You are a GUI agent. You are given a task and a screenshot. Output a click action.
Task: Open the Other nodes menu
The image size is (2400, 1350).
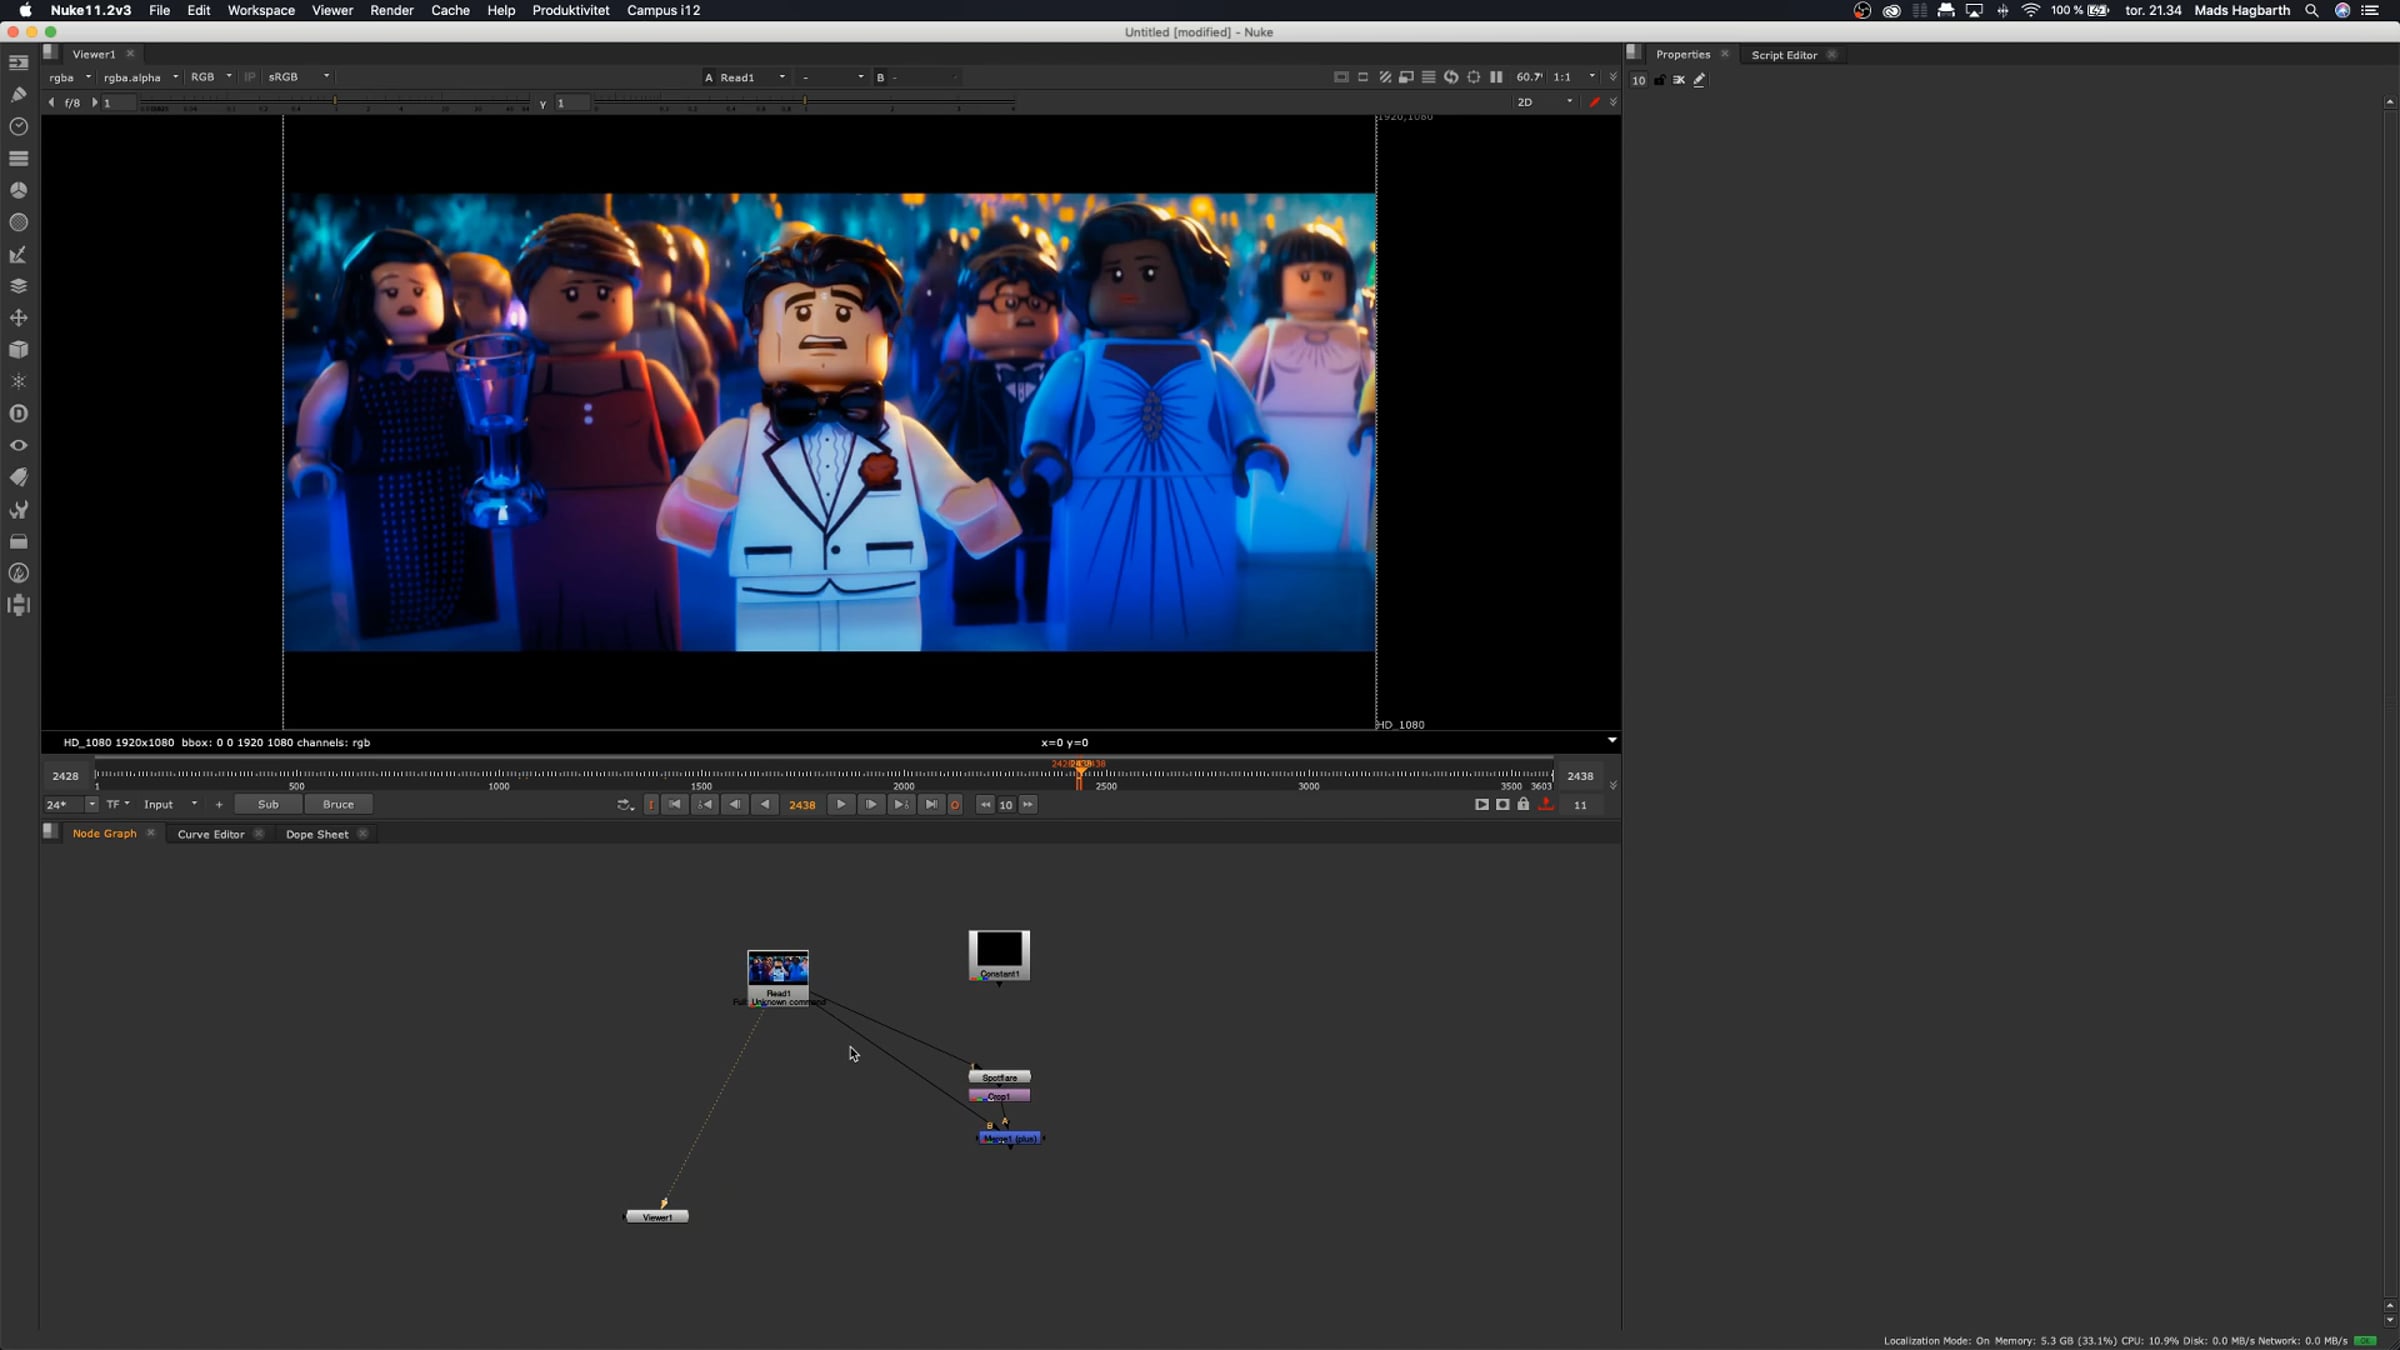pyautogui.click(x=18, y=541)
